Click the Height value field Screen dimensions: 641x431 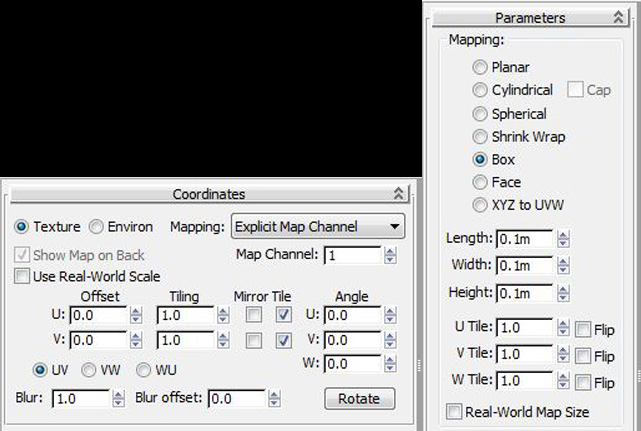(x=524, y=293)
